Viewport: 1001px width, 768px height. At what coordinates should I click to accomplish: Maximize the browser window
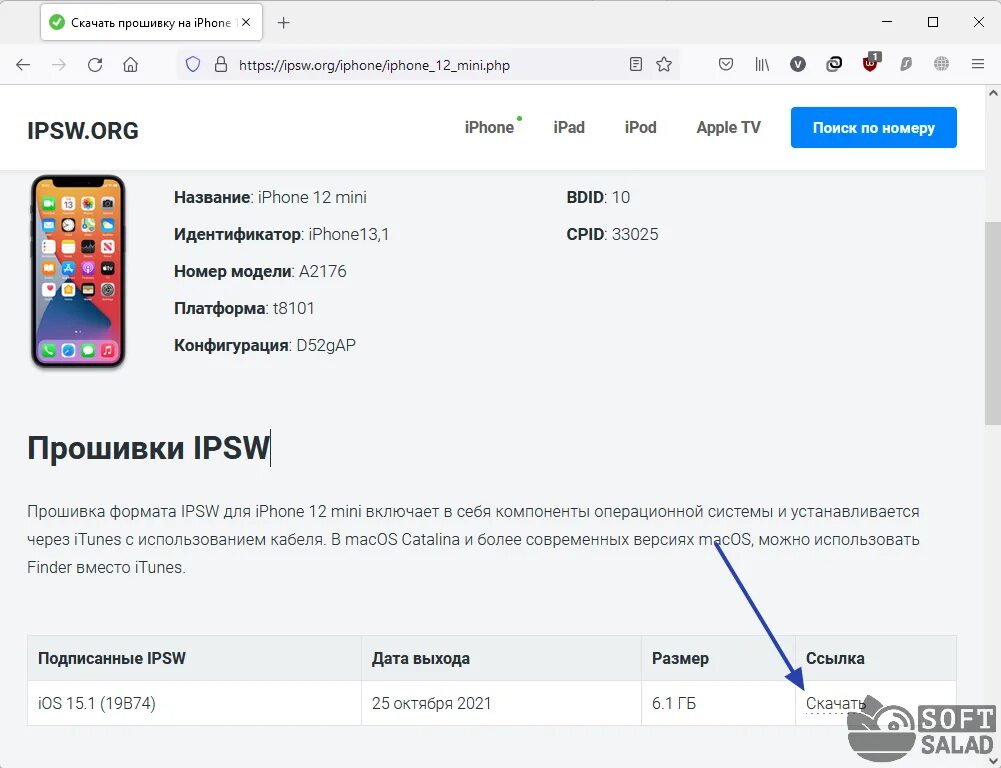pyautogui.click(x=933, y=22)
